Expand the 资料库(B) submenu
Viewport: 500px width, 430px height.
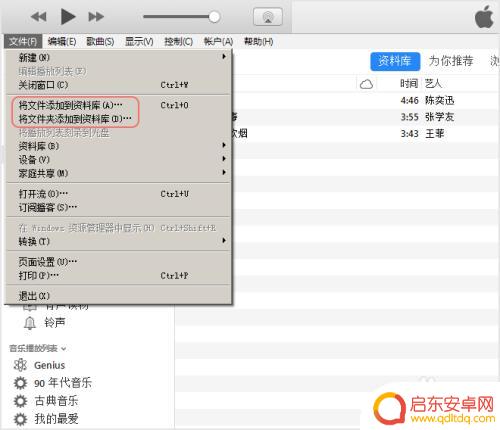click(119, 146)
